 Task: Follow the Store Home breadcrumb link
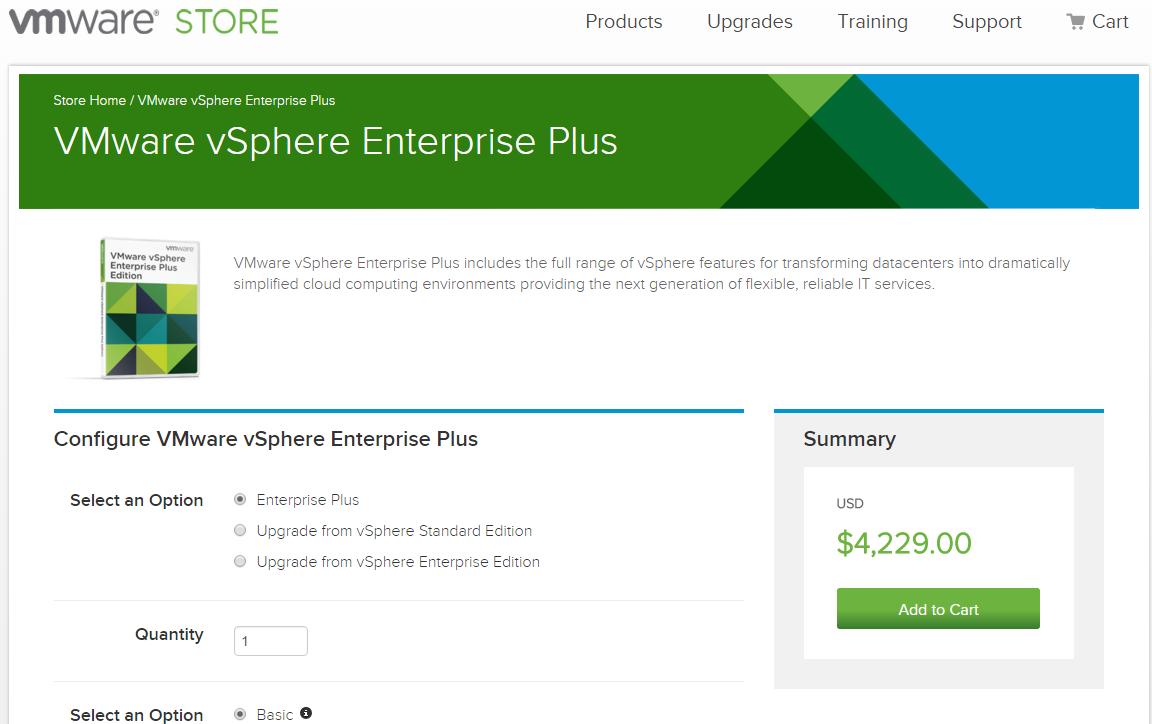[90, 100]
